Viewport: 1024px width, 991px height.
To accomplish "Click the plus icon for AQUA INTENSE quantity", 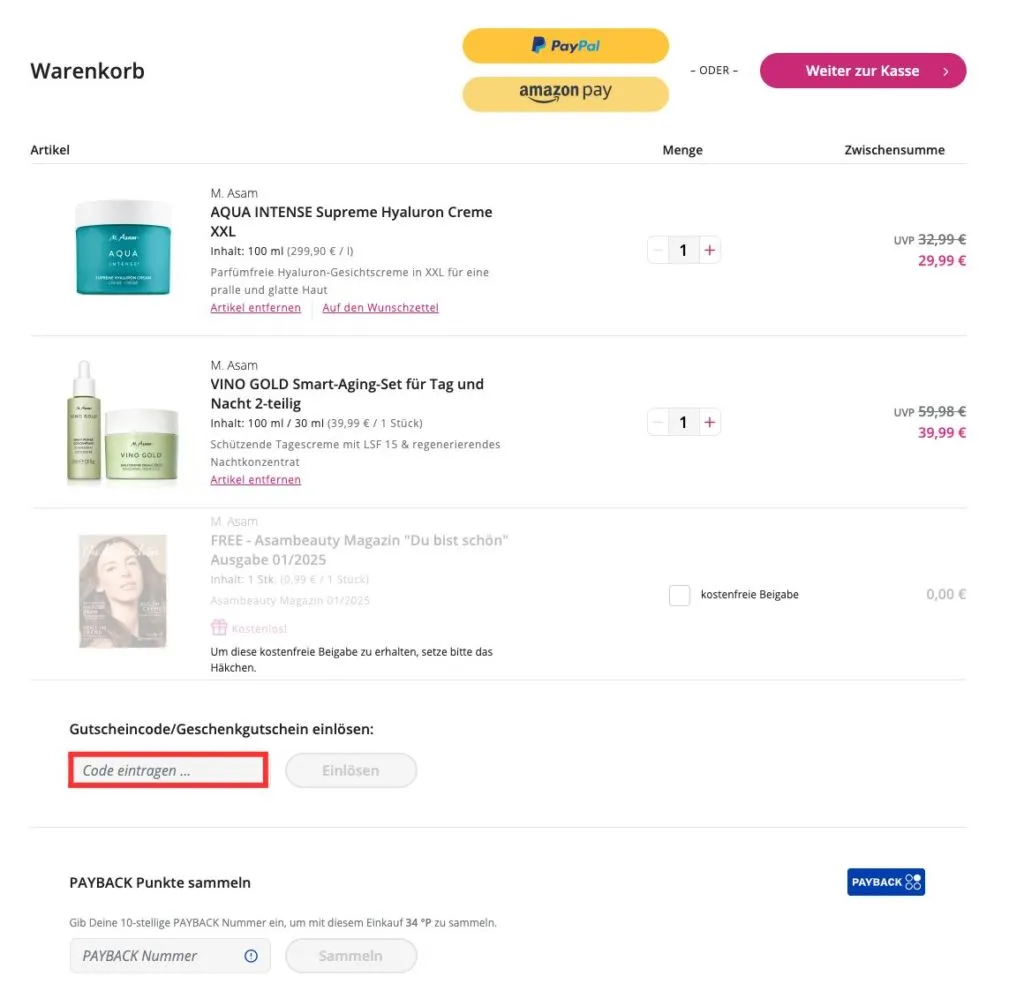I will coord(709,250).
